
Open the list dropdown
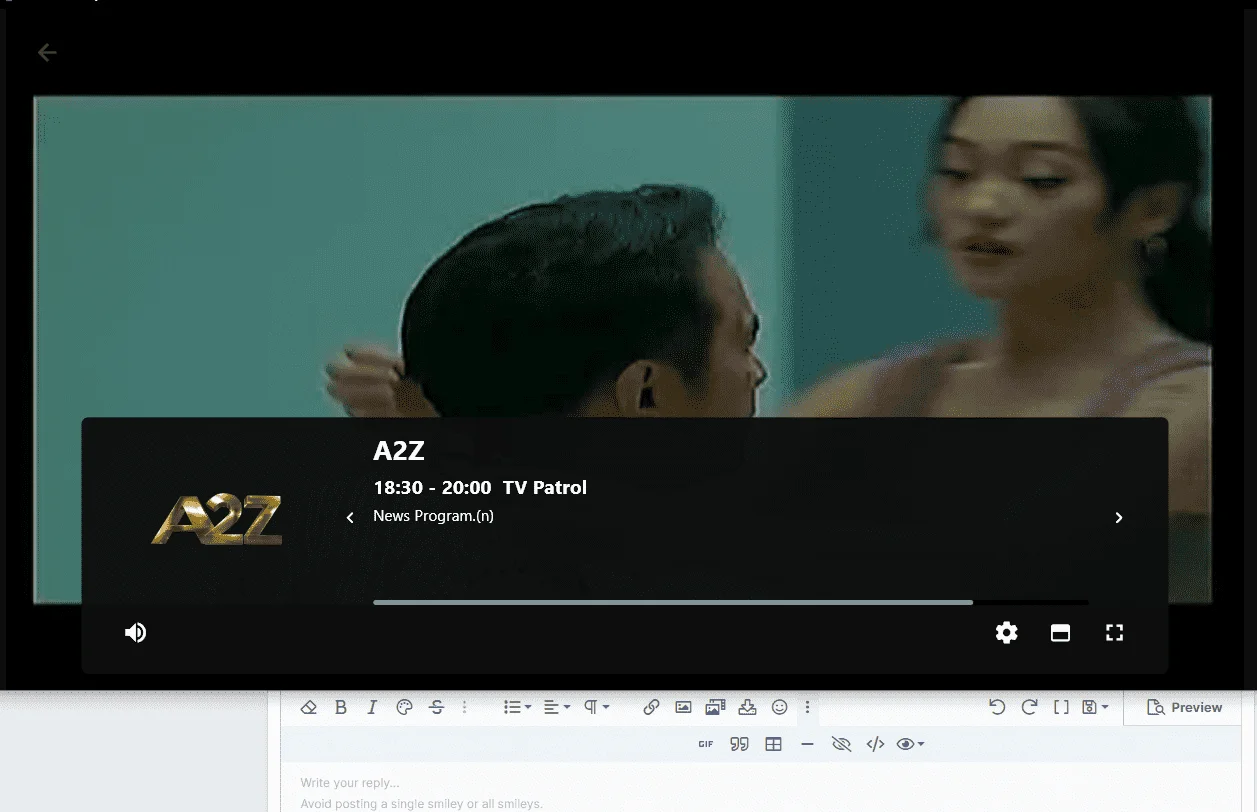pyautogui.click(x=517, y=707)
